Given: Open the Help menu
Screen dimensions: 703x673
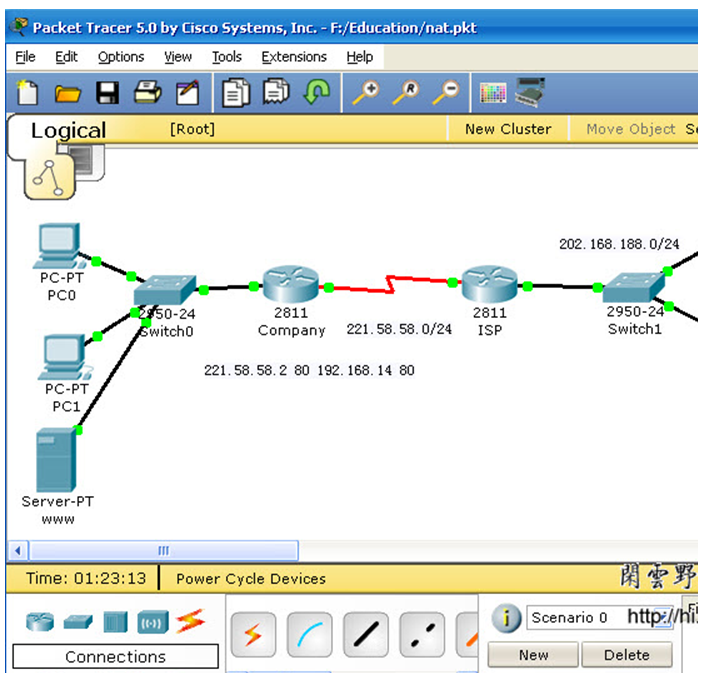Looking at the screenshot, I should click(x=360, y=57).
